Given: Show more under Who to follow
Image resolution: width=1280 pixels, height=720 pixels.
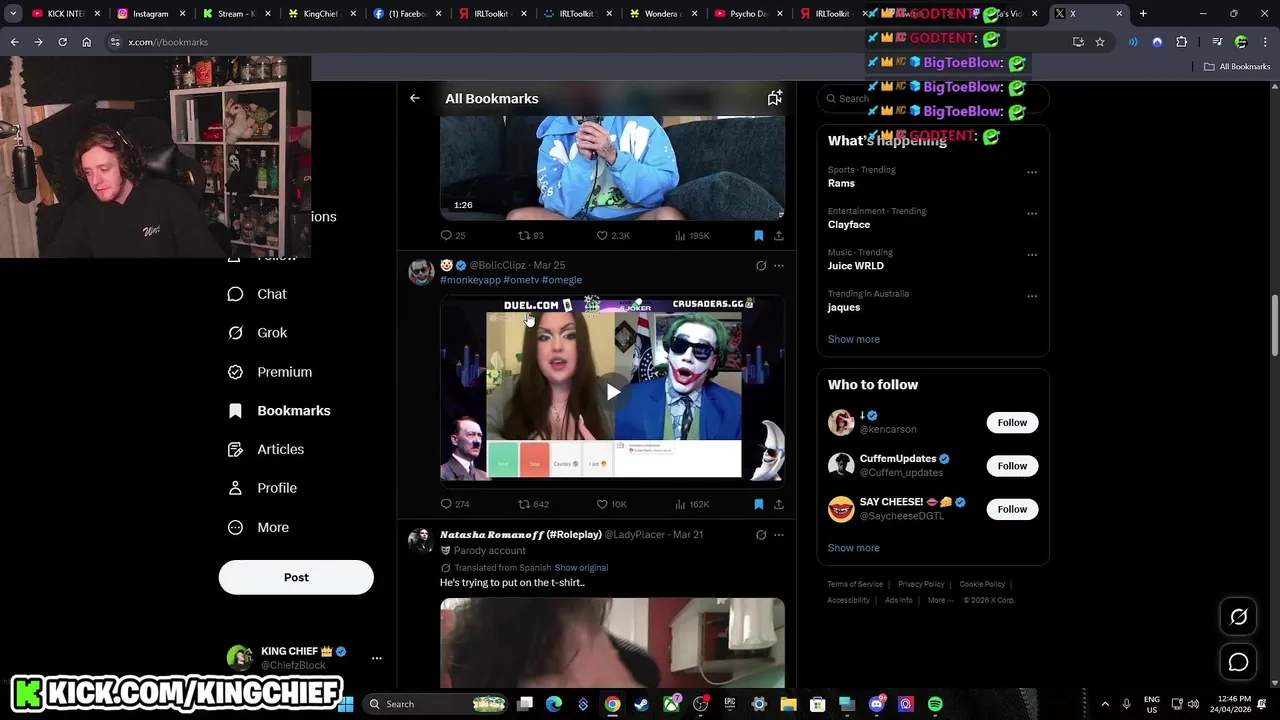Looking at the screenshot, I should [854, 548].
